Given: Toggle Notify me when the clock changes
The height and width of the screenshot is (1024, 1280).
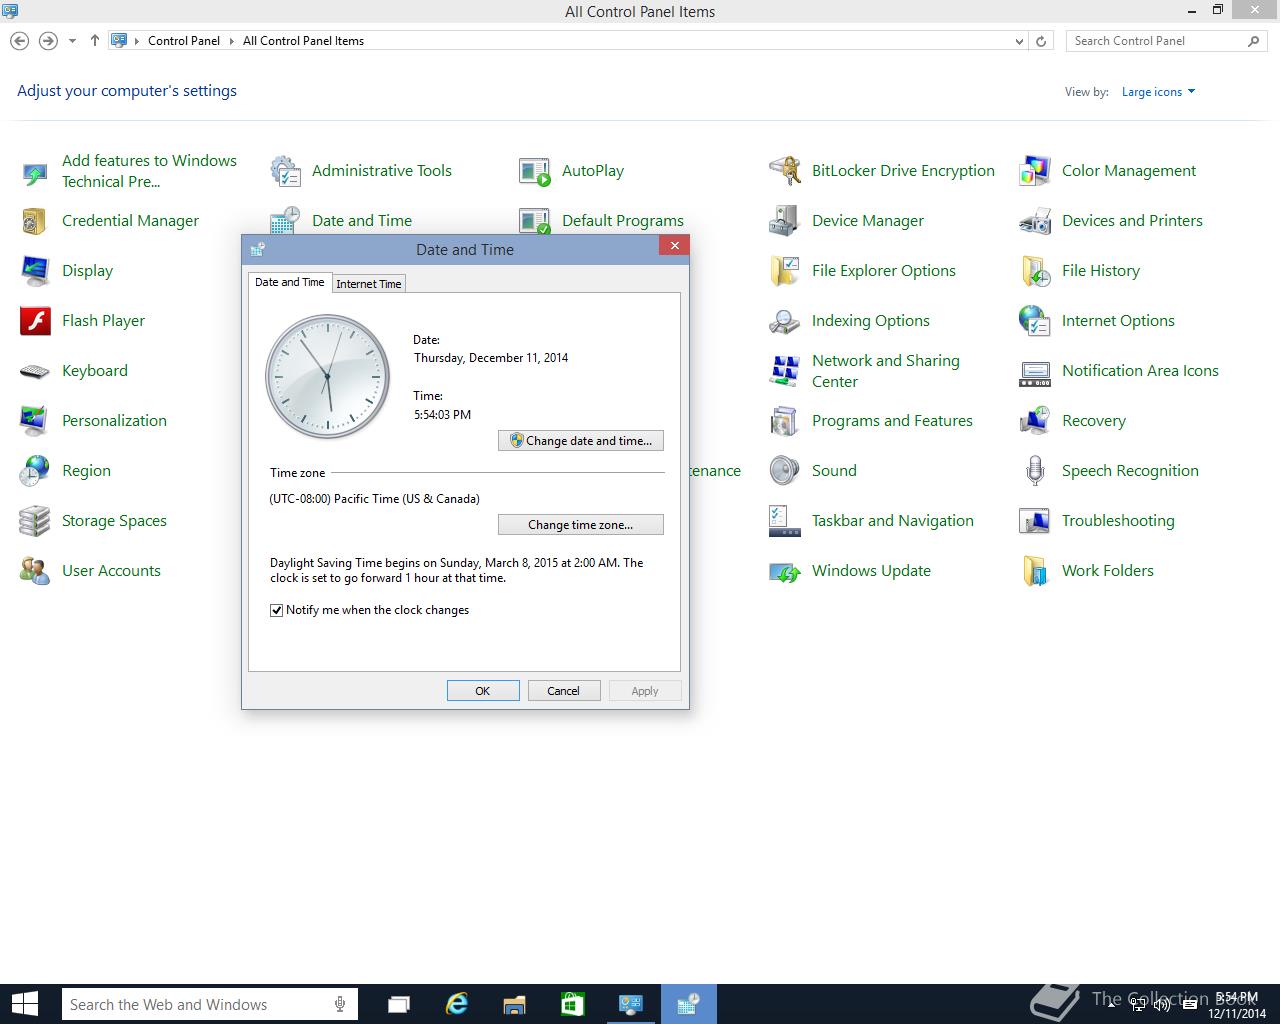Looking at the screenshot, I should pos(277,610).
